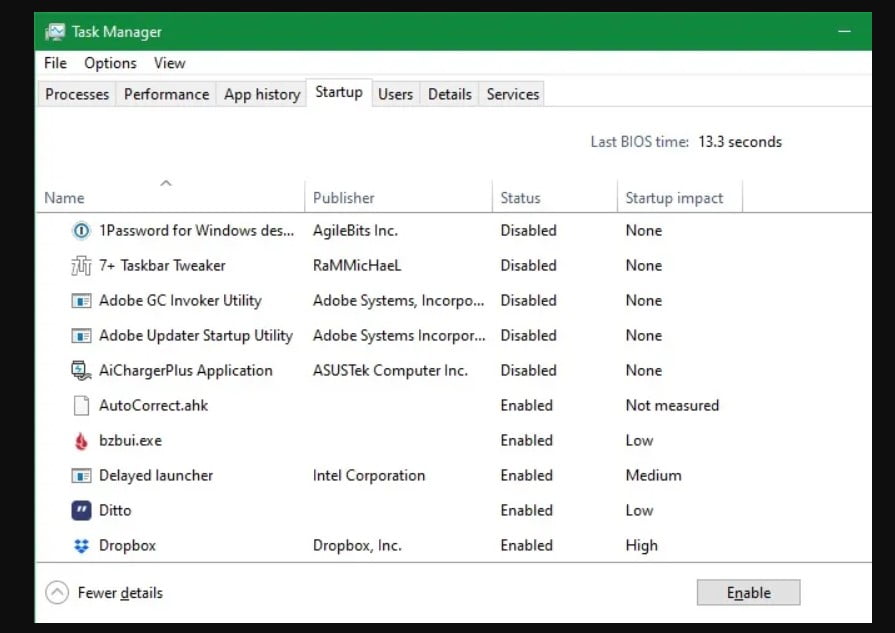Click the bzbui.exe flame icon

[x=81, y=441]
